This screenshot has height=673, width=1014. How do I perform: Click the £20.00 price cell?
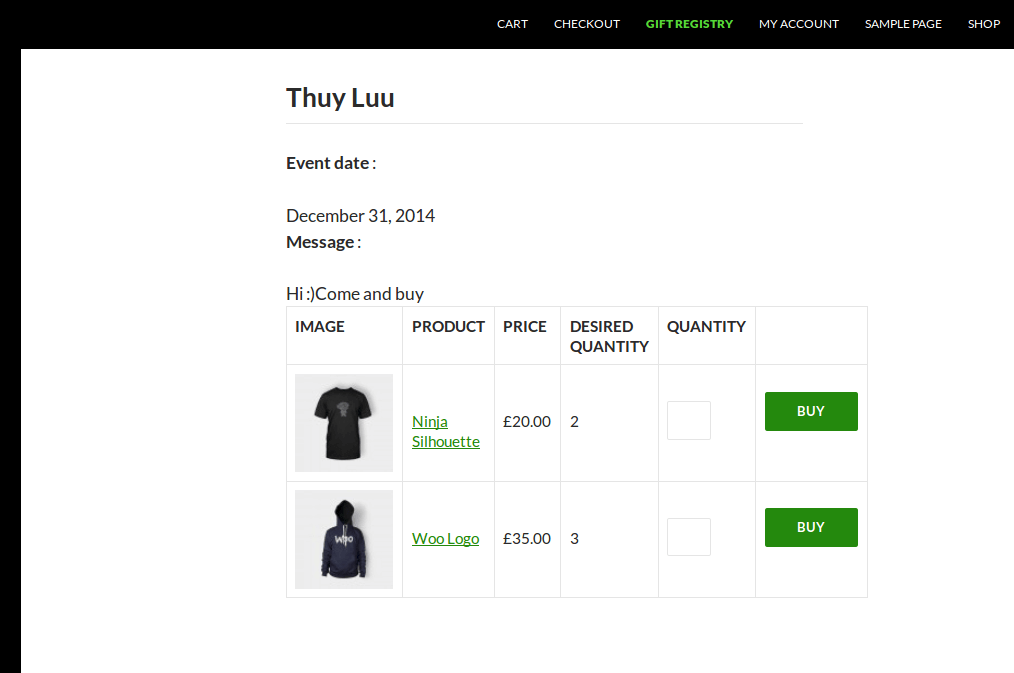pos(527,422)
